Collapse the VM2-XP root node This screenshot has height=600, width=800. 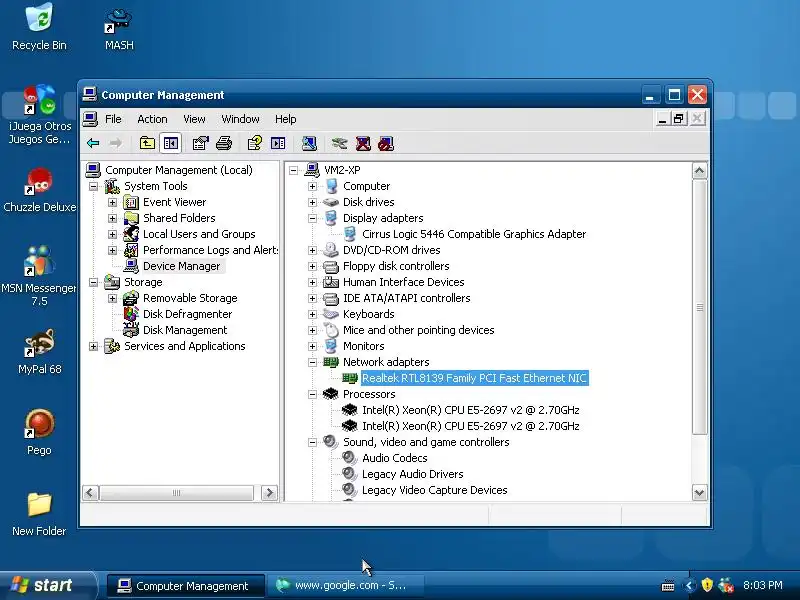tap(293, 170)
